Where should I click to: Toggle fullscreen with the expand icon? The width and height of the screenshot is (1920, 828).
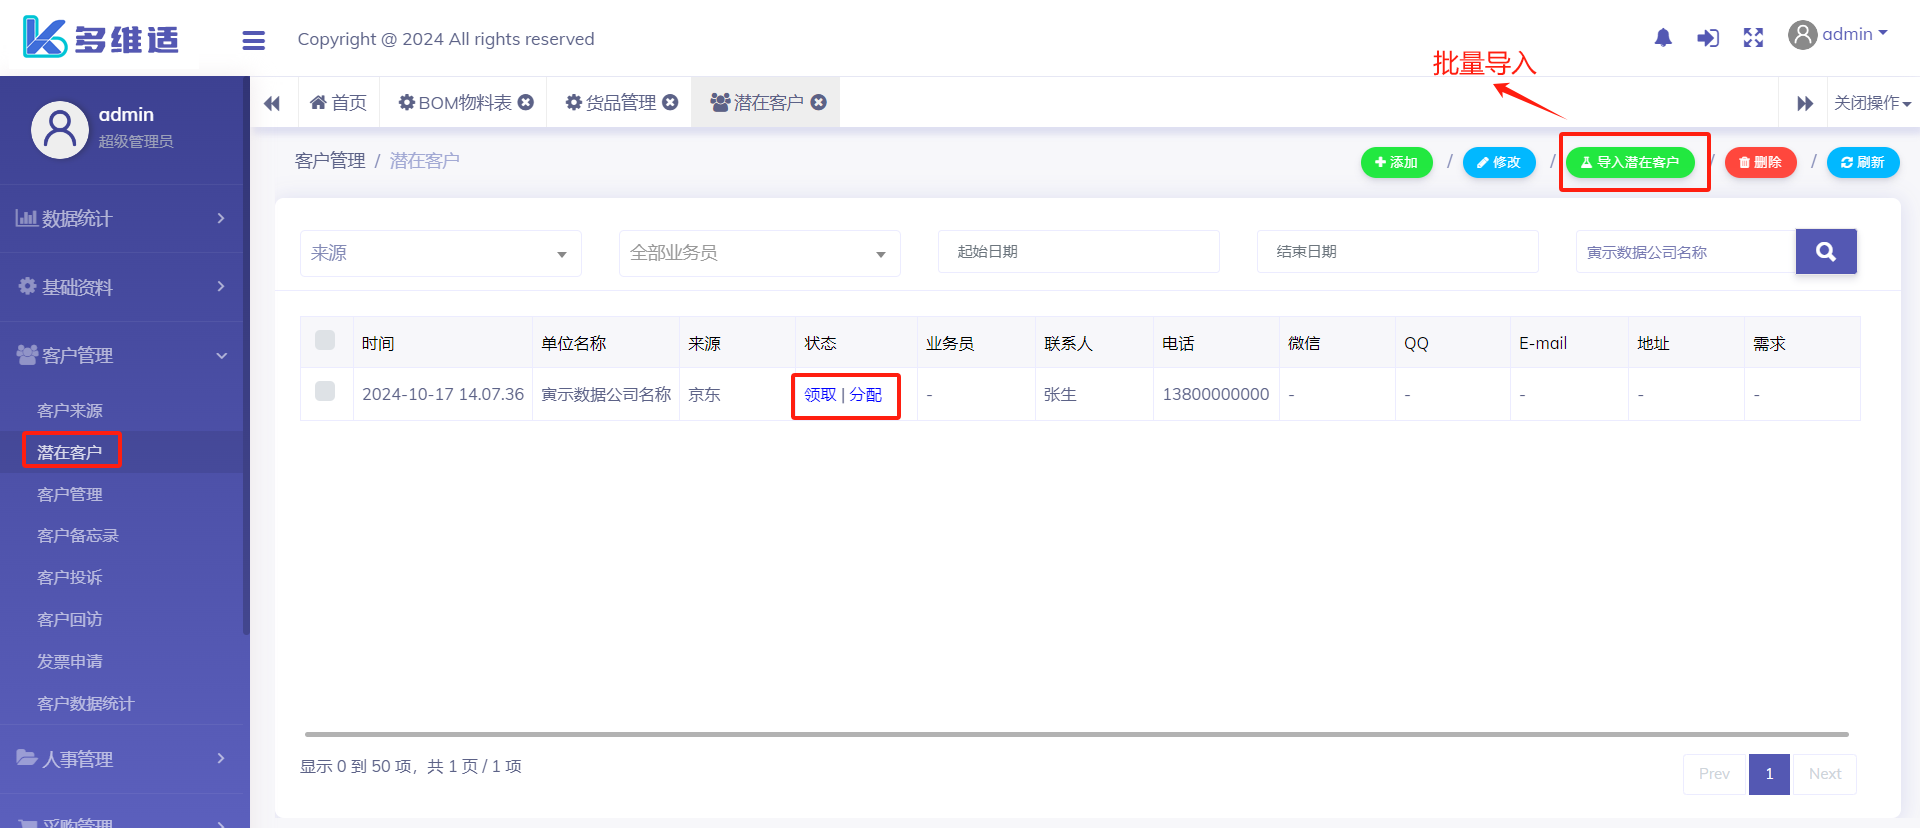[1753, 38]
